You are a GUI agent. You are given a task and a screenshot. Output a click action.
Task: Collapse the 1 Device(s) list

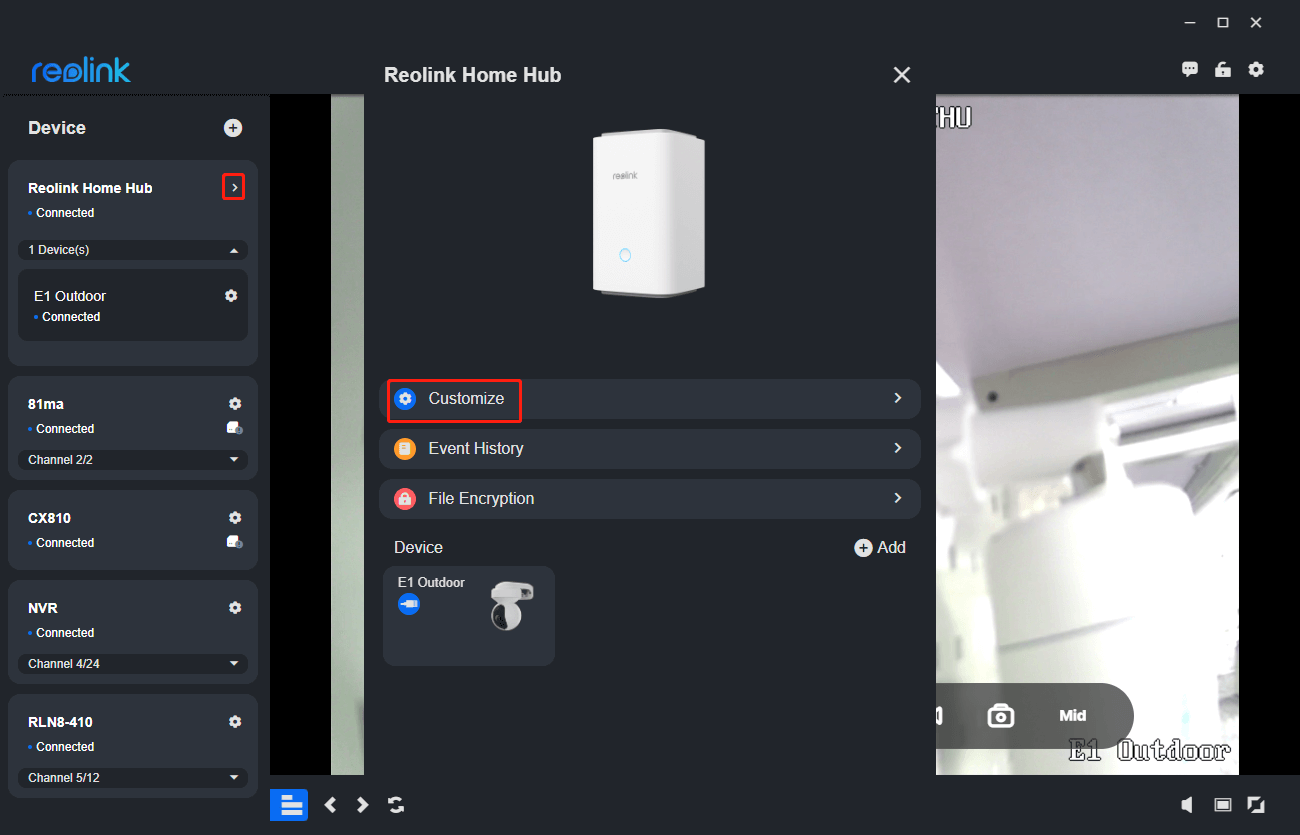(133, 250)
